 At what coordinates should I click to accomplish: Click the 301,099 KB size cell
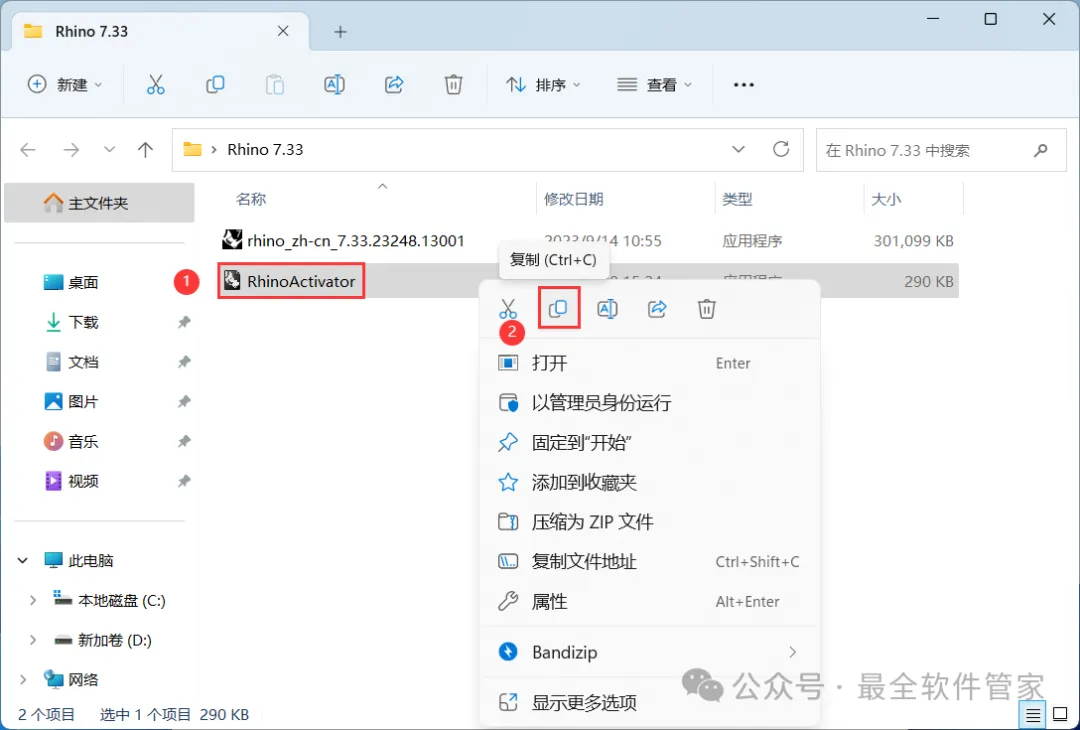tap(913, 240)
